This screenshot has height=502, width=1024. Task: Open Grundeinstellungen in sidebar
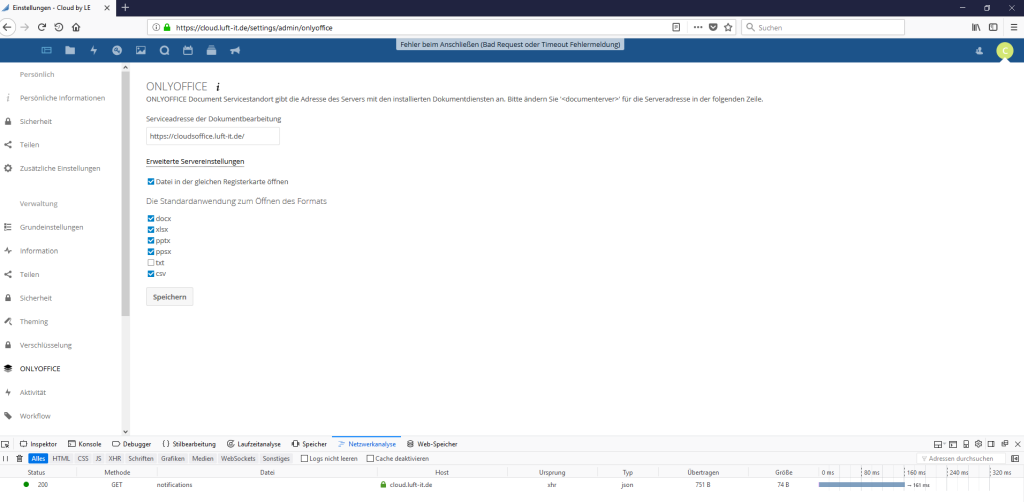(x=52, y=227)
